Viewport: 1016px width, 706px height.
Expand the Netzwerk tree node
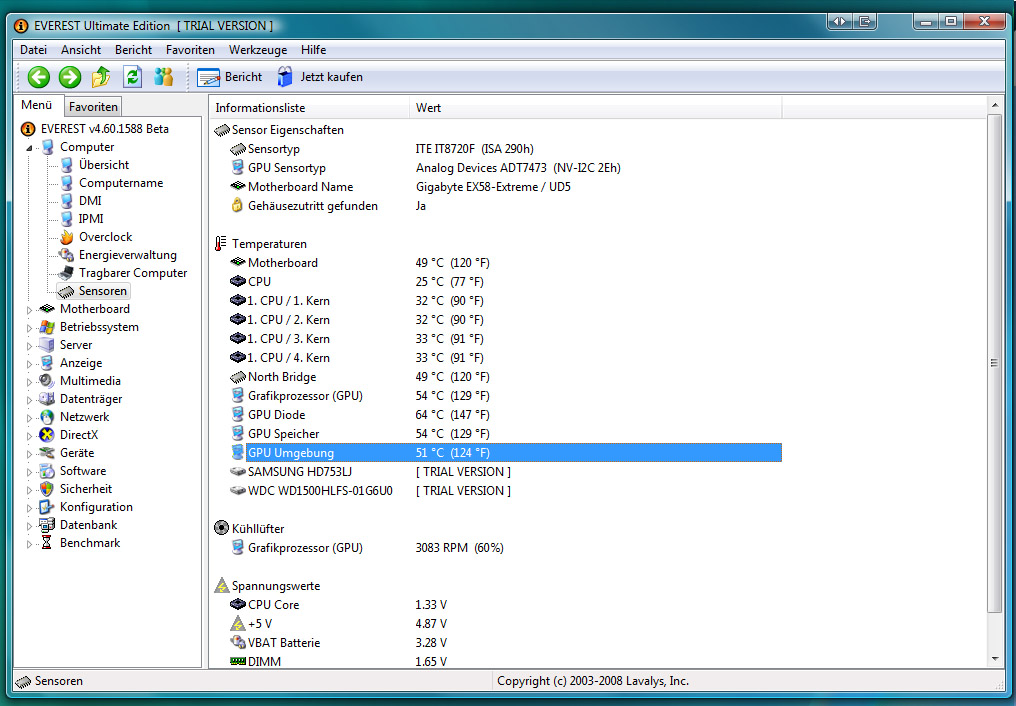pos(29,418)
